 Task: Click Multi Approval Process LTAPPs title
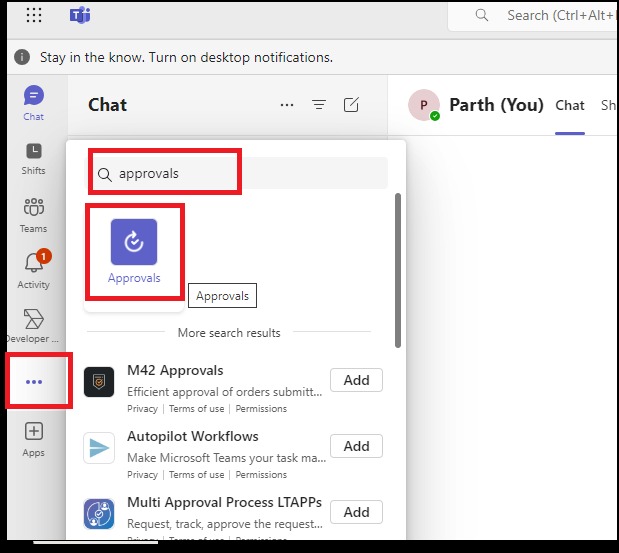click(x=224, y=502)
